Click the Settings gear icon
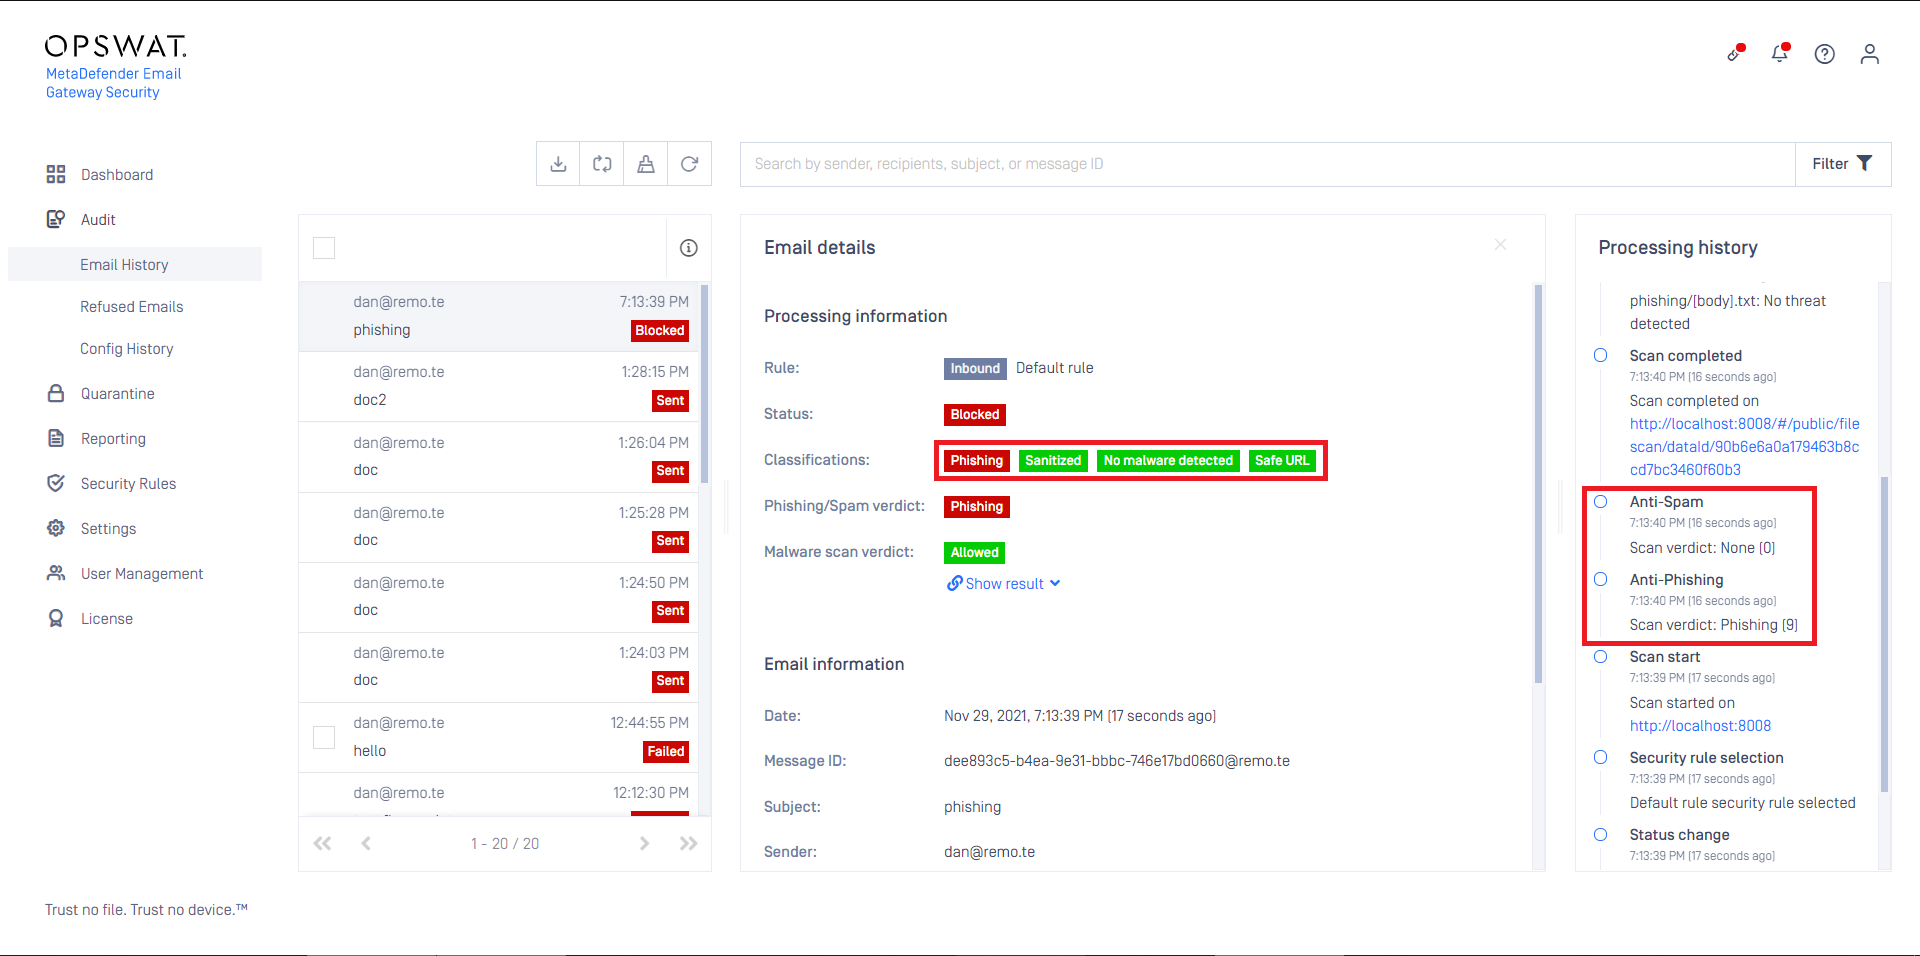Image resolution: width=1920 pixels, height=956 pixels. [56, 528]
